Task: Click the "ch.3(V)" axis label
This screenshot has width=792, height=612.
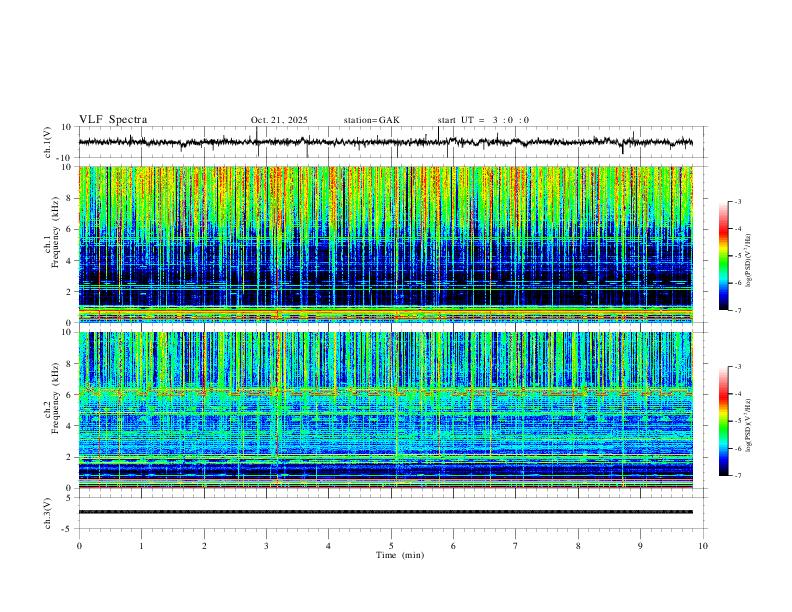Action: [x=48, y=513]
